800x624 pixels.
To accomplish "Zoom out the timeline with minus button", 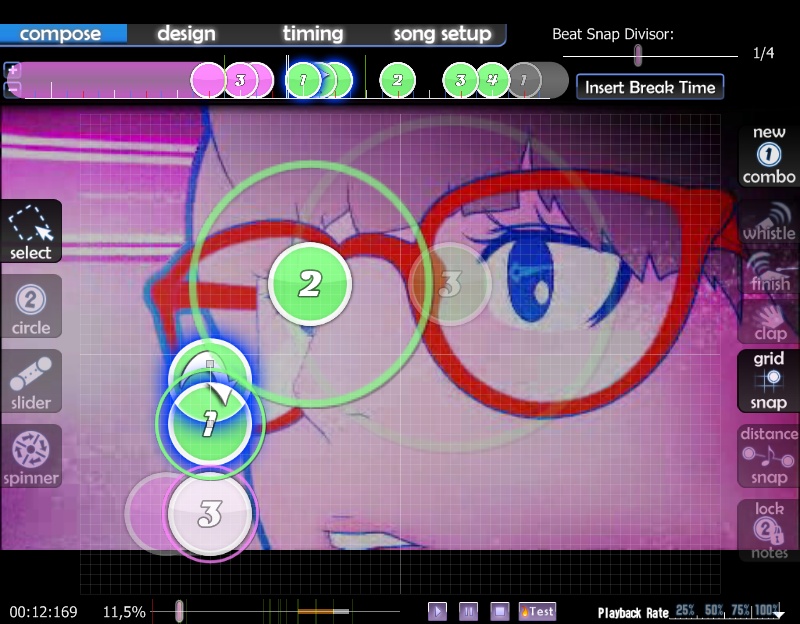I will pos(12,89).
